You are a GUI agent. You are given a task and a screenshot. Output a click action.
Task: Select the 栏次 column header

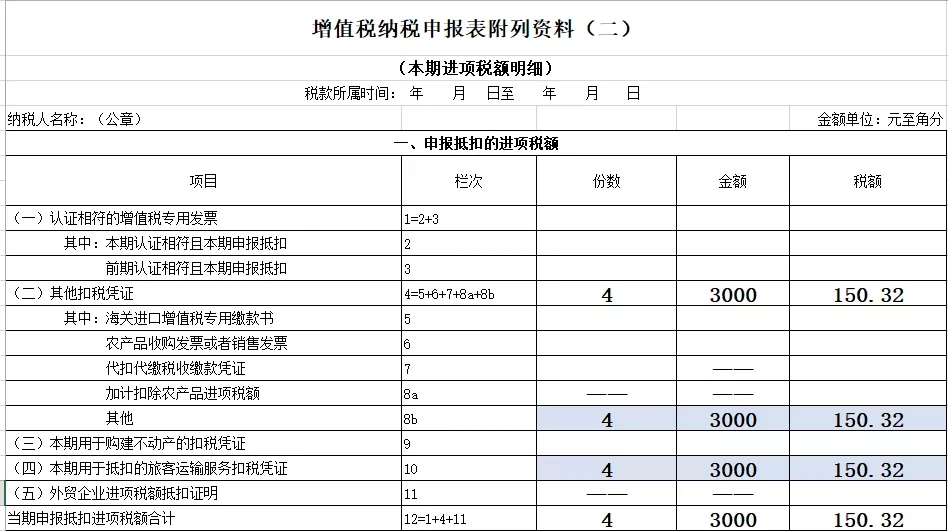469,181
